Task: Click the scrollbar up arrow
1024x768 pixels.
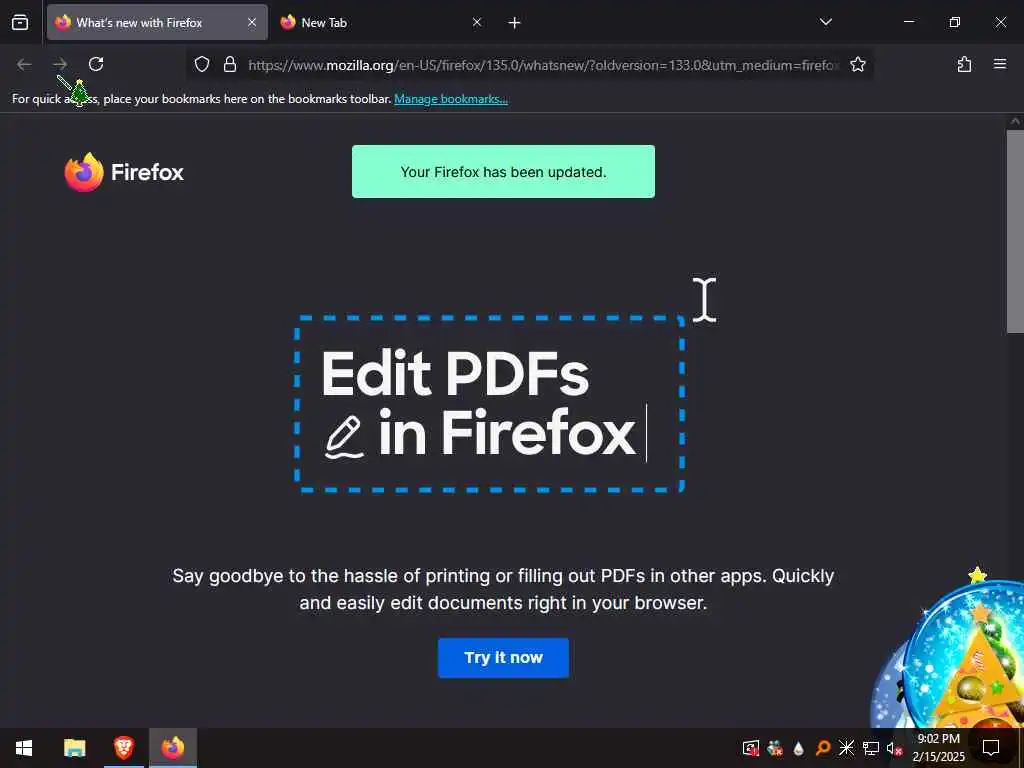Action: click(x=1016, y=121)
